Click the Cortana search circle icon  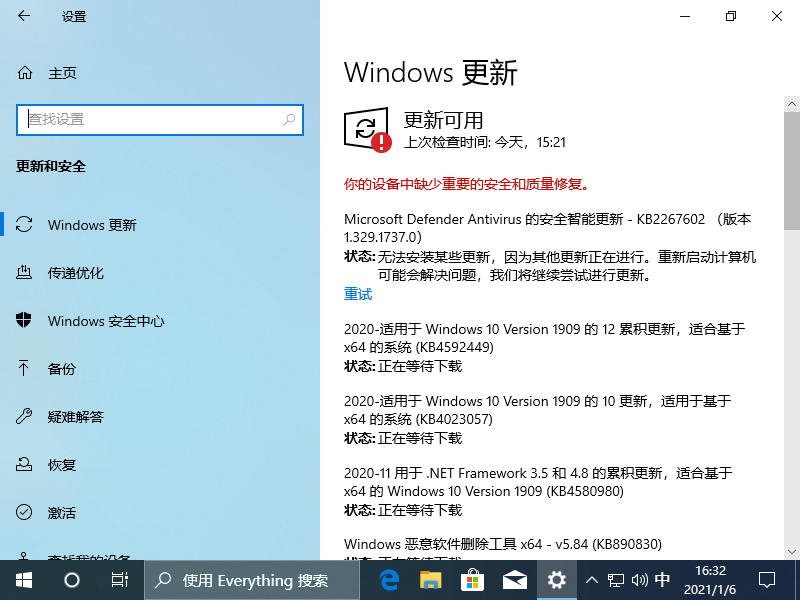pyautogui.click(x=70, y=580)
